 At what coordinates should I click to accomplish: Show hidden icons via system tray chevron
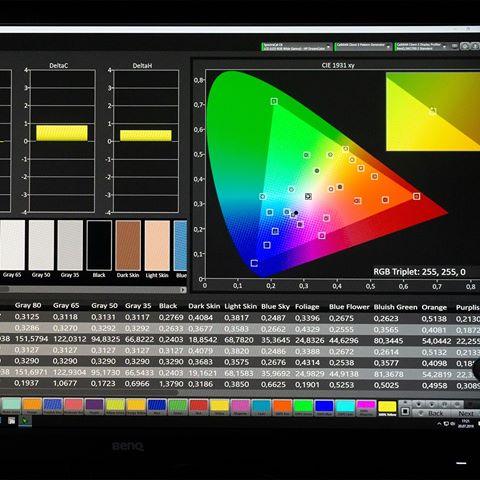pos(439,424)
